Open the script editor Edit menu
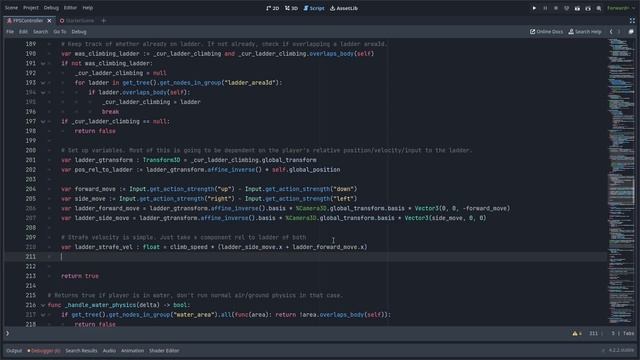Image resolution: width=640 pixels, height=360 pixels. click(x=23, y=31)
